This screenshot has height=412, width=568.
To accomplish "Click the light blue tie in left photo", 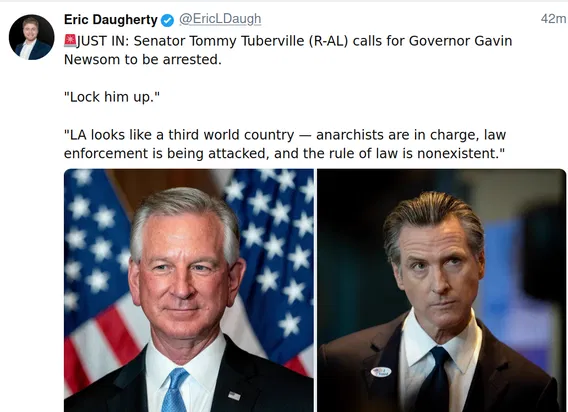I will [x=175, y=390].
